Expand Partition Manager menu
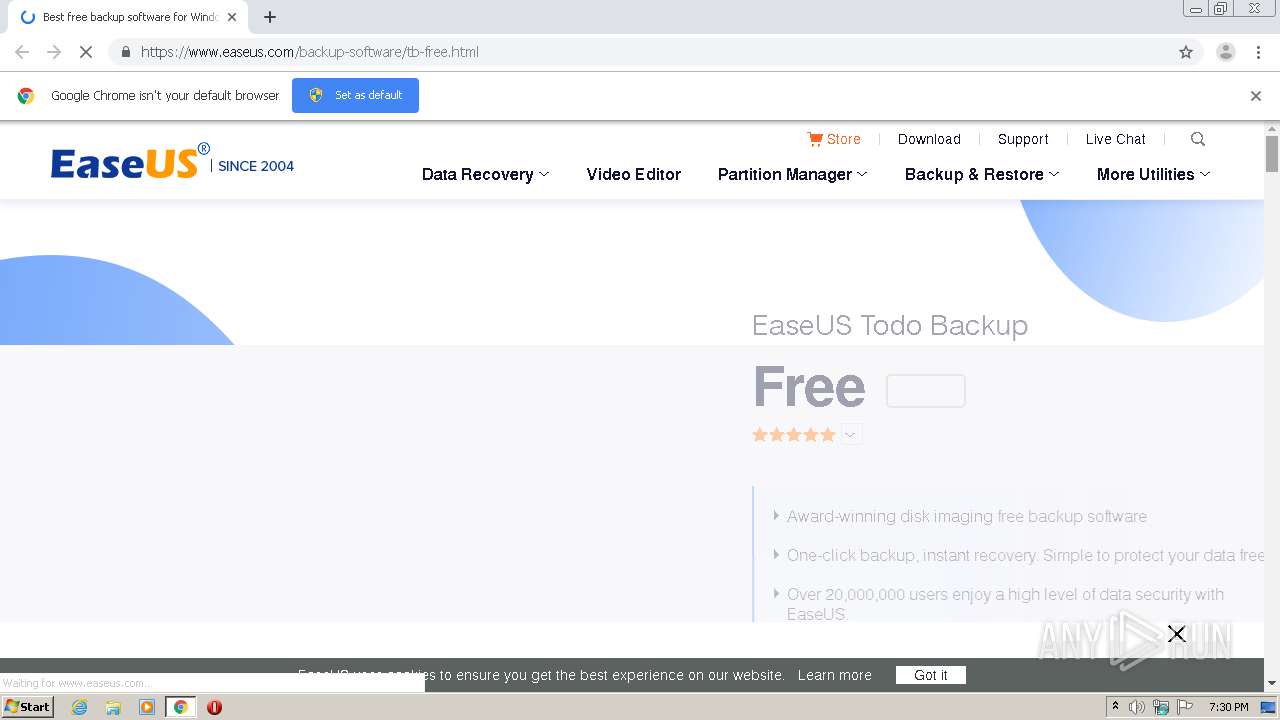 [x=793, y=174]
